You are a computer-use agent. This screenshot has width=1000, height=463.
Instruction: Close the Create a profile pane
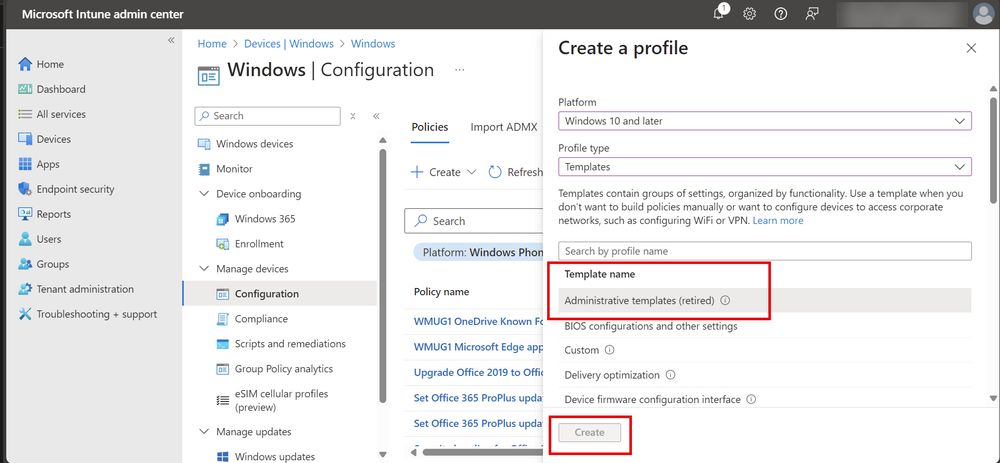click(x=971, y=48)
